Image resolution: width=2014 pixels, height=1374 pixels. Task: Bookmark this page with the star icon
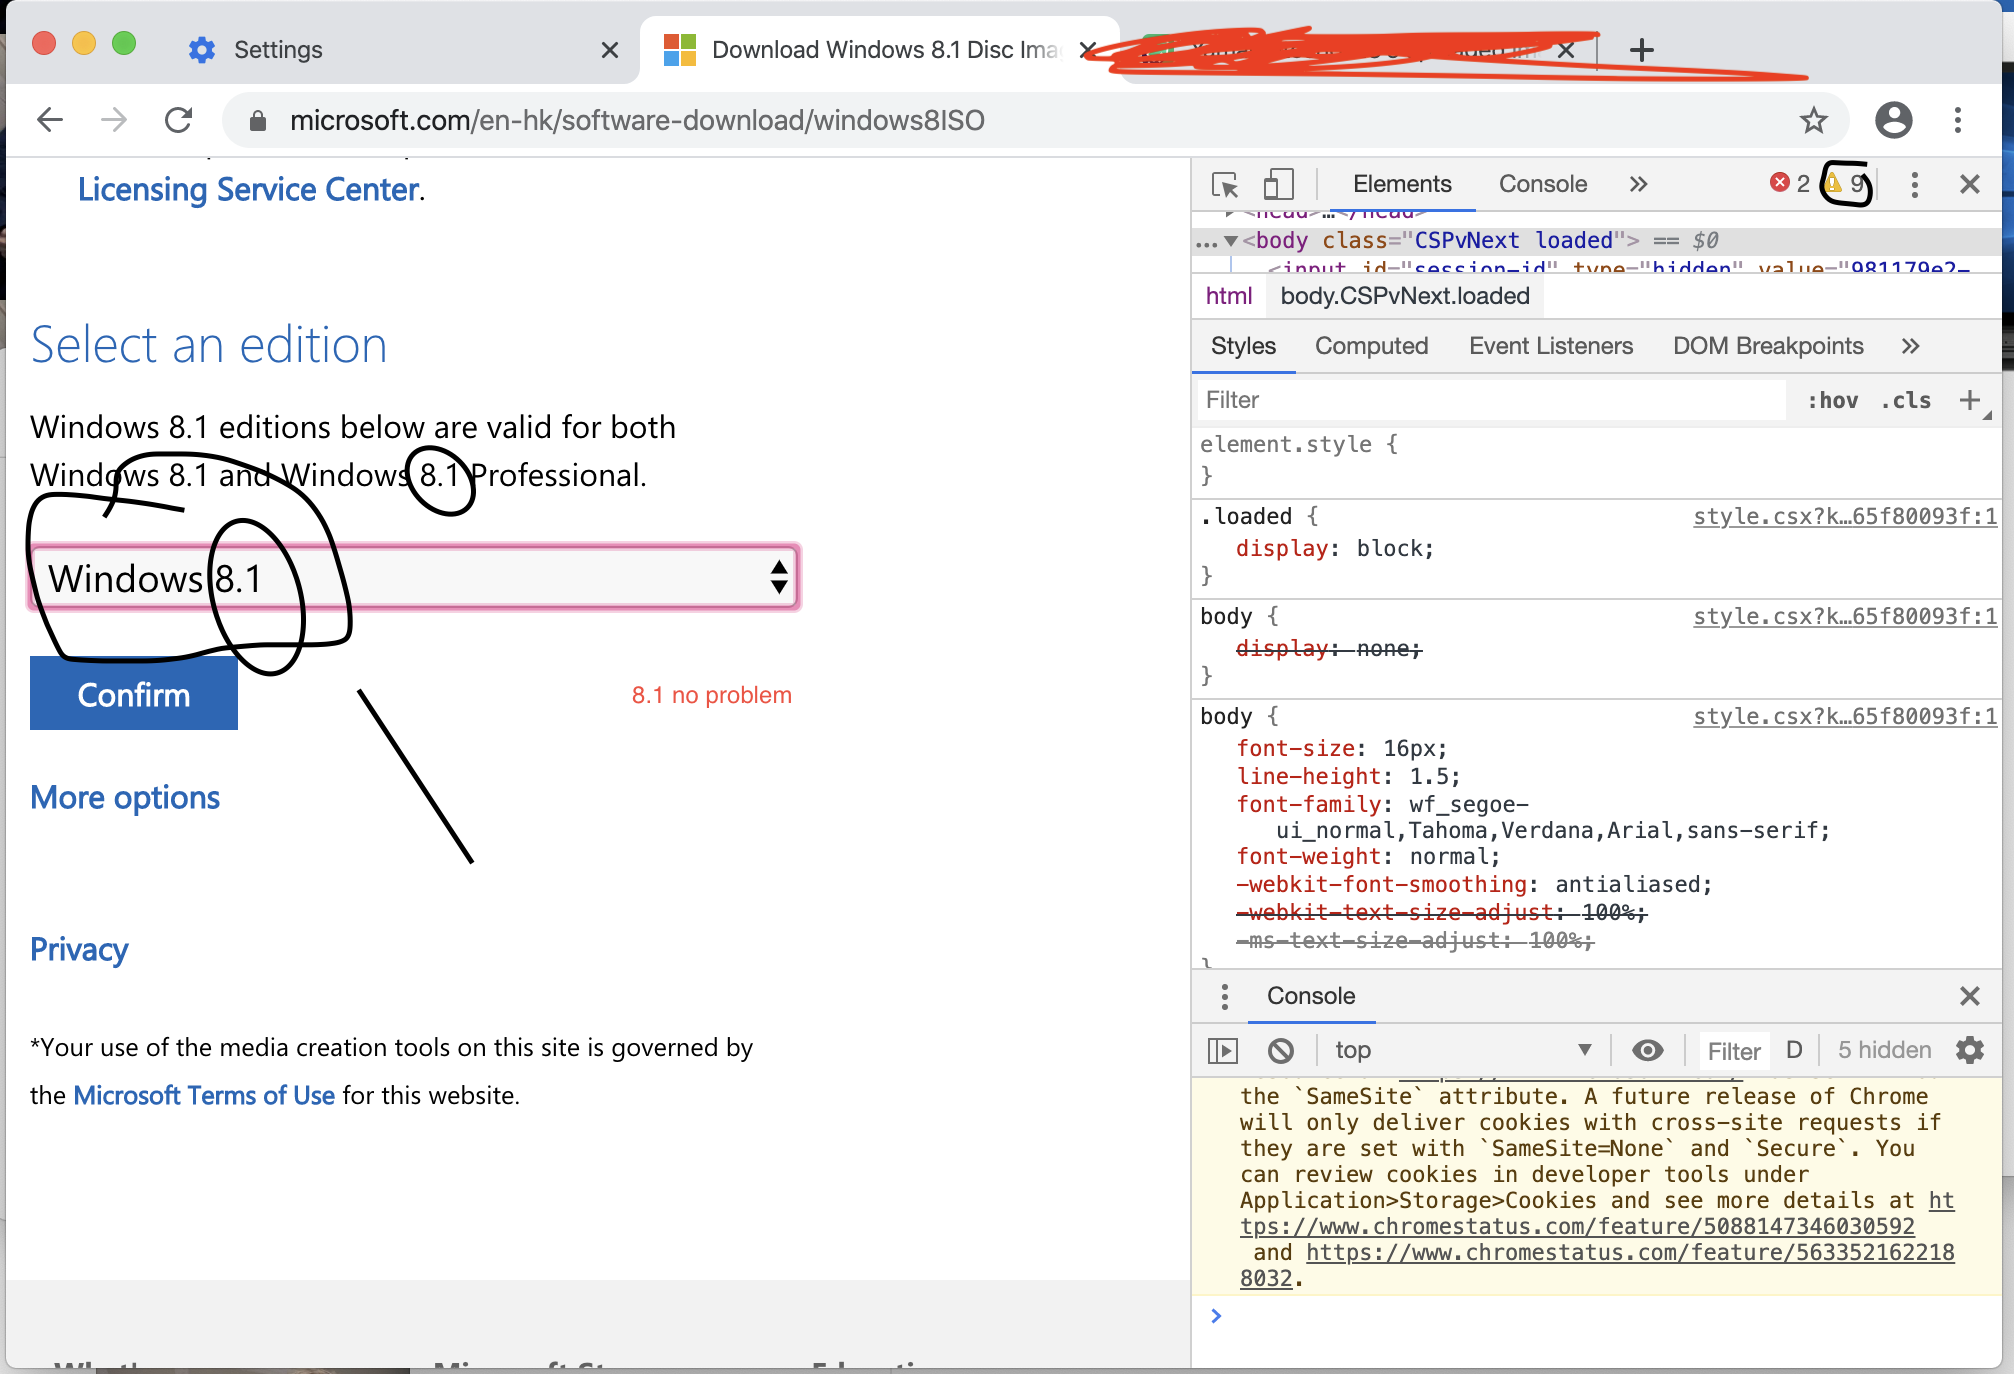pos(1813,120)
